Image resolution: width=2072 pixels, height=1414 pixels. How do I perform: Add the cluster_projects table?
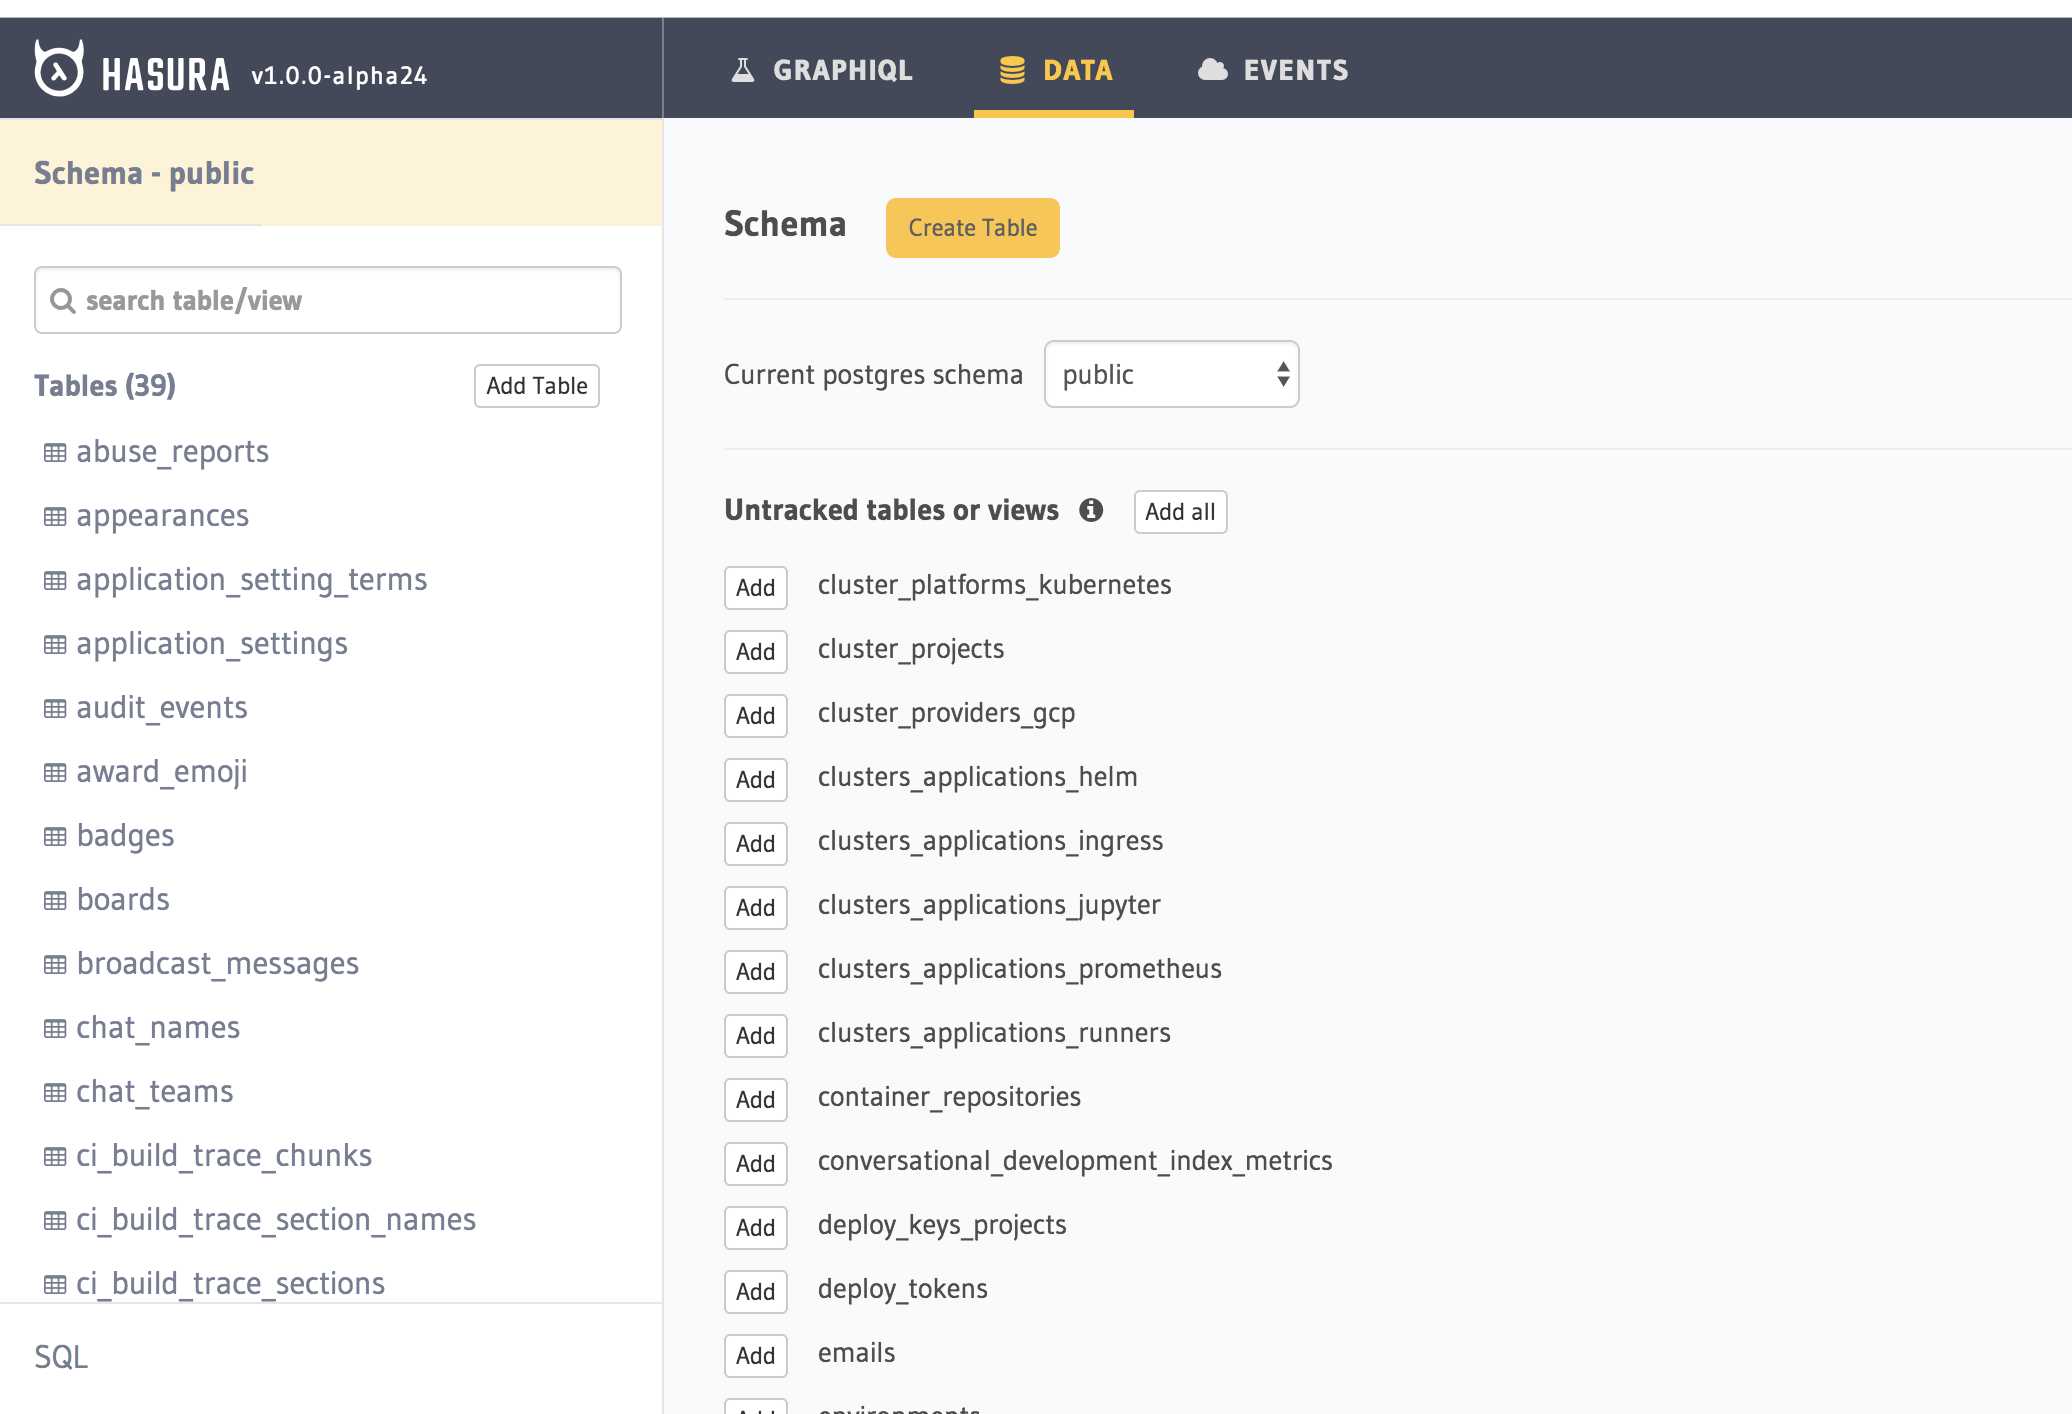[x=756, y=652]
